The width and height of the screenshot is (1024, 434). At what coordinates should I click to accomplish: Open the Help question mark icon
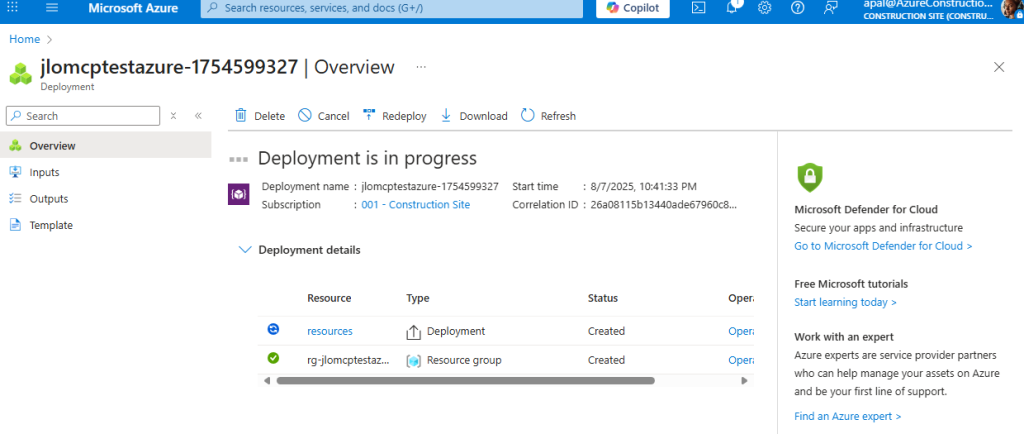pyautogui.click(x=797, y=8)
